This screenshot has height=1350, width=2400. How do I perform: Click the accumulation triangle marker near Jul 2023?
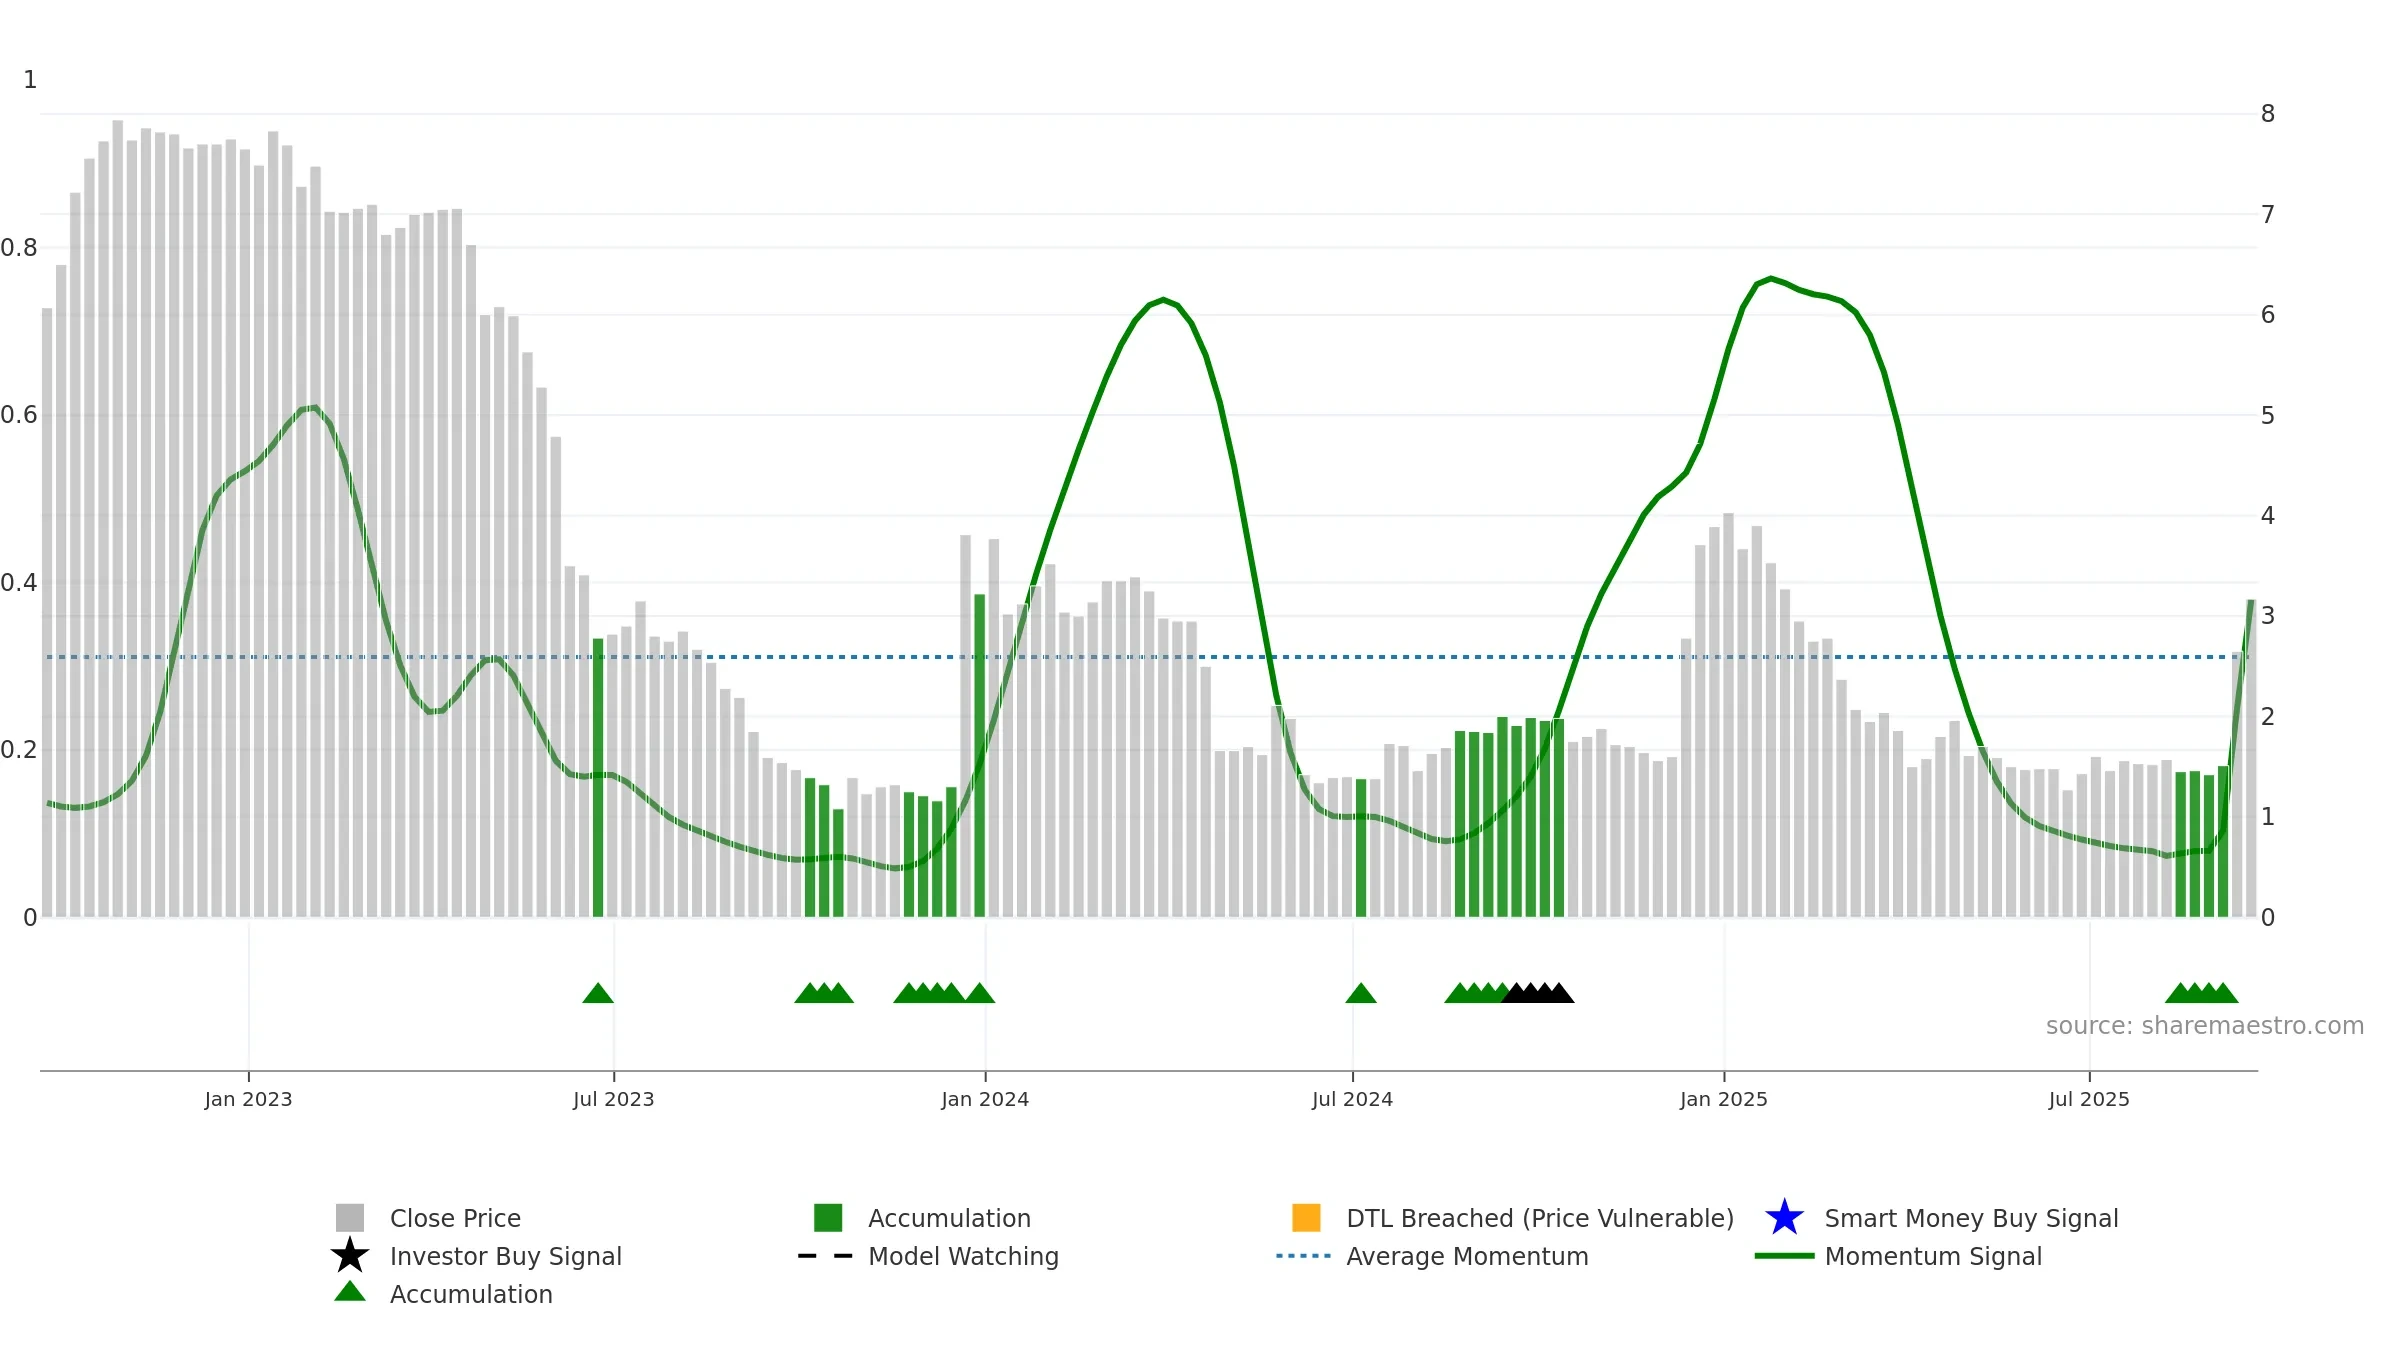(x=598, y=993)
